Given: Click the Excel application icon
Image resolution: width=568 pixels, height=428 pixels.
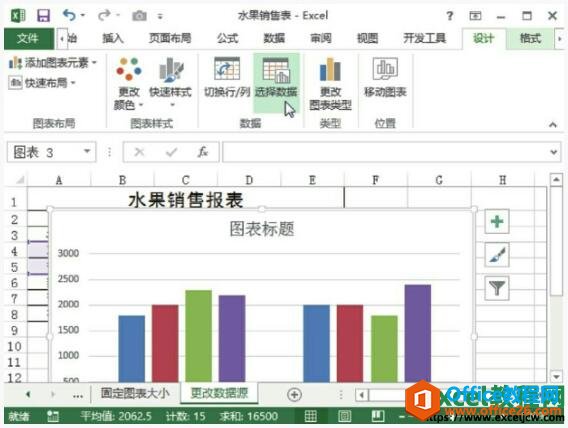Looking at the screenshot, I should click(18, 16).
